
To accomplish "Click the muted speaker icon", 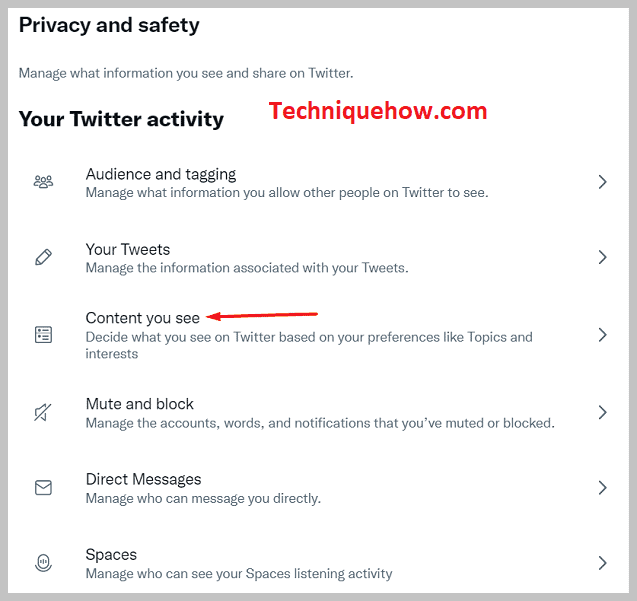I will (43, 412).
